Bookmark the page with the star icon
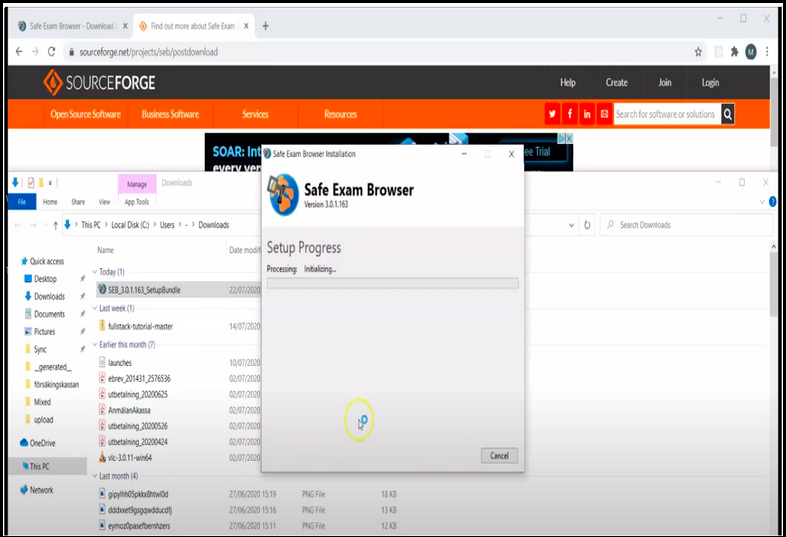Screen dimensions: 786x537 point(698,51)
